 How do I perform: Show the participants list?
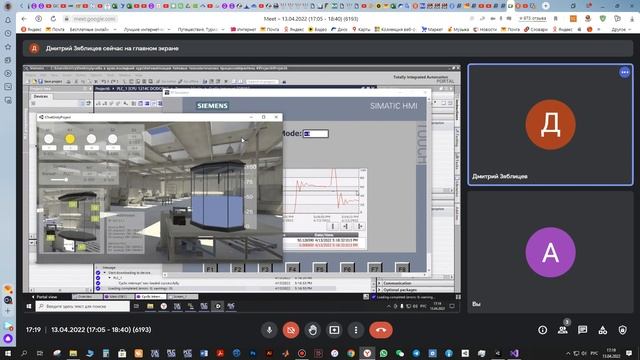point(562,330)
